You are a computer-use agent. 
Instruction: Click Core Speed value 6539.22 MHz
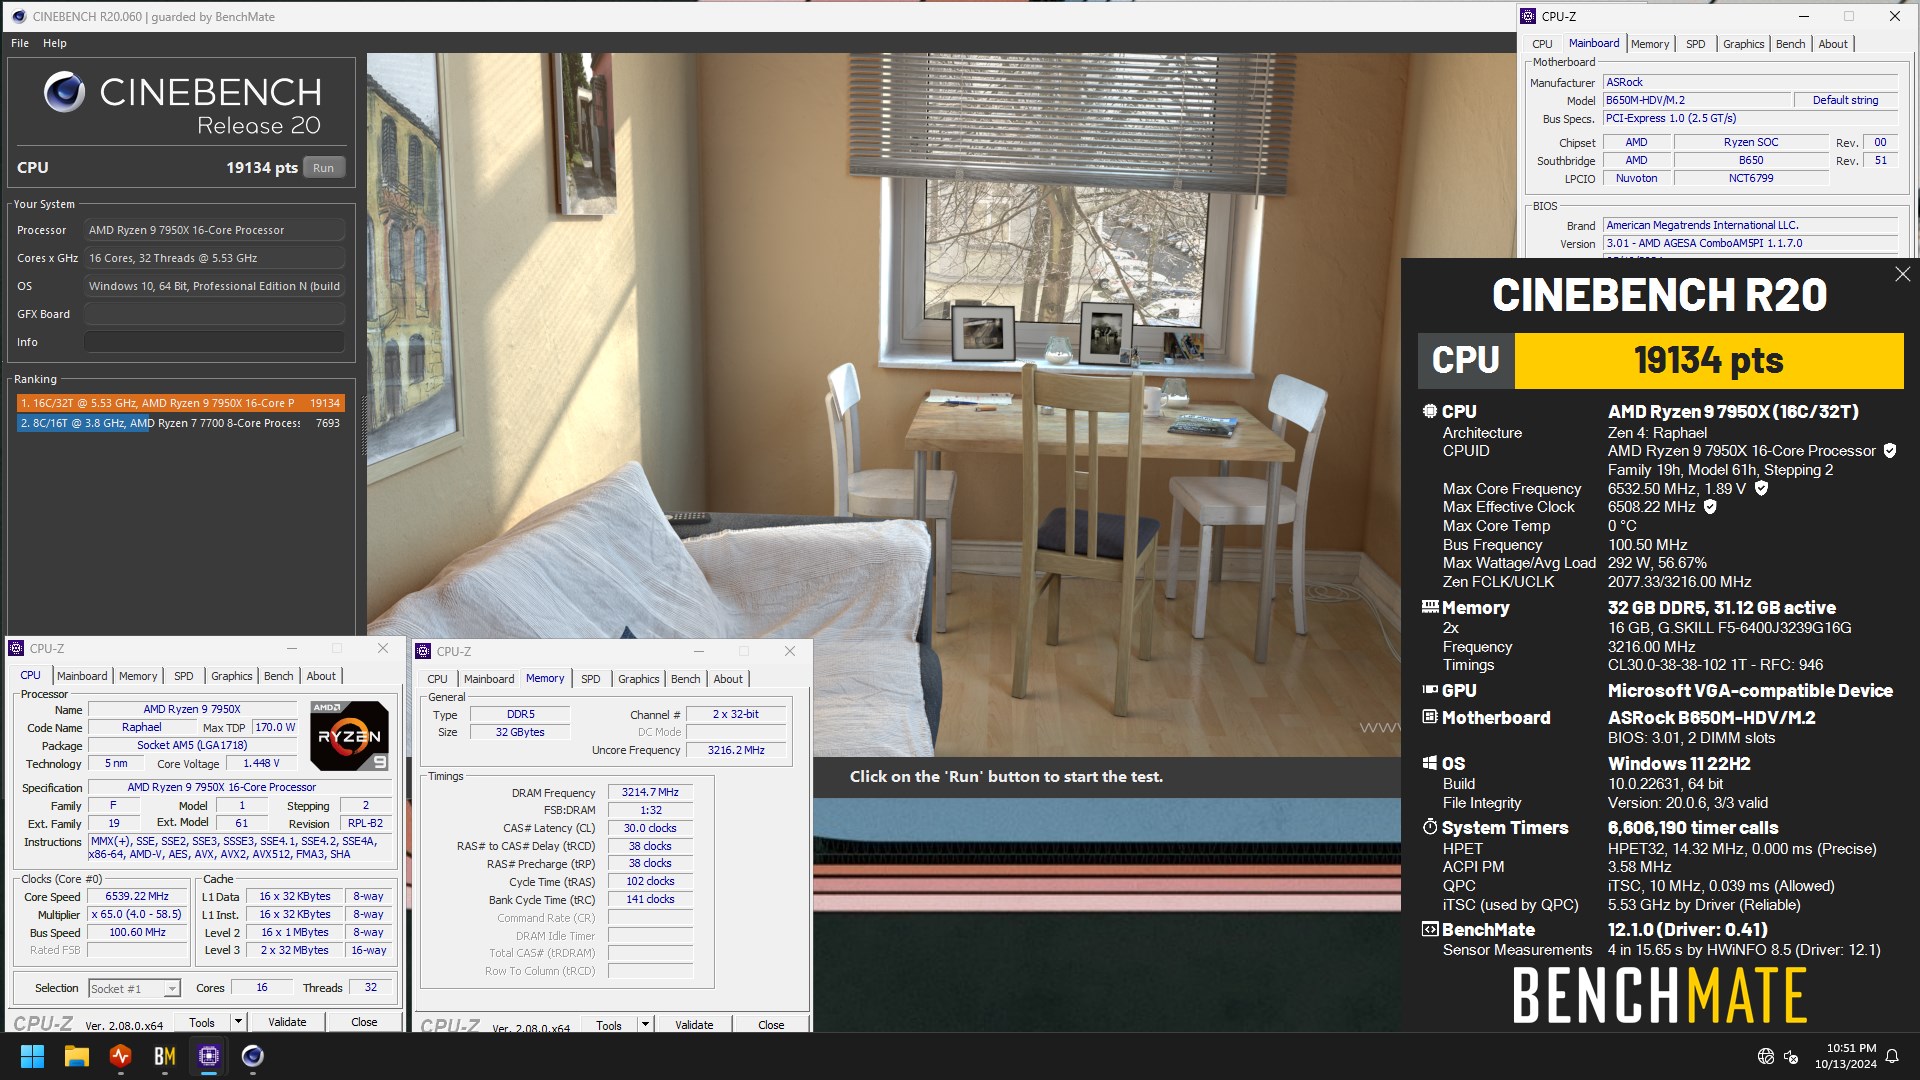coord(138,897)
